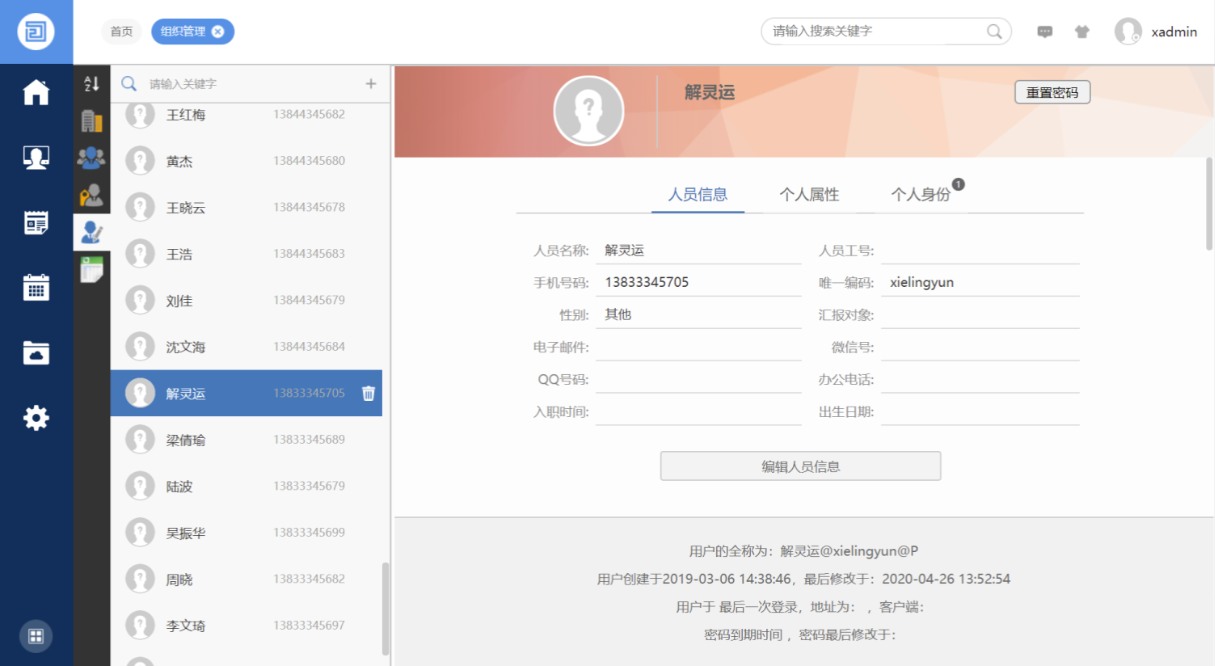Close the 组织管理 tab
Screen dimensions: 1215x666
coord(218,32)
